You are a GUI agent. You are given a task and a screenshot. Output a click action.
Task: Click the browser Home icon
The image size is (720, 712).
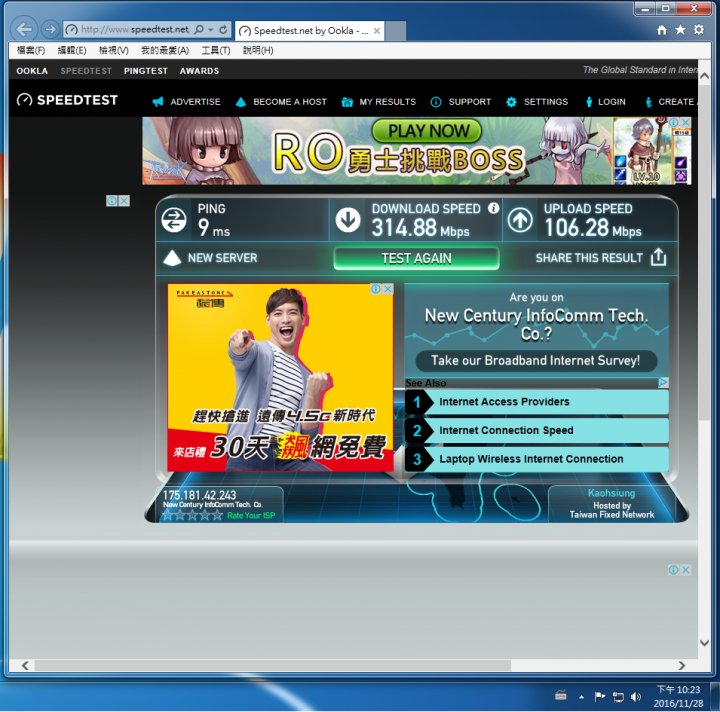pyautogui.click(x=662, y=30)
